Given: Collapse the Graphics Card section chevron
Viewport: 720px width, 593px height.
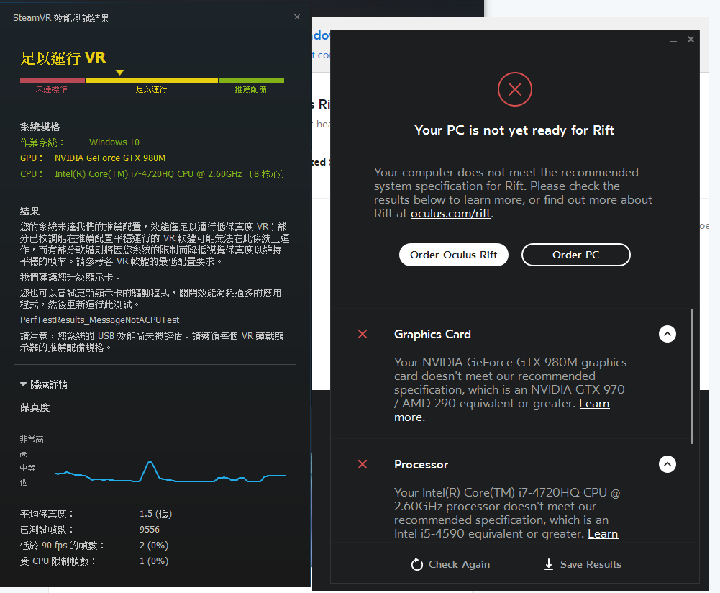Looking at the screenshot, I should pyautogui.click(x=667, y=334).
